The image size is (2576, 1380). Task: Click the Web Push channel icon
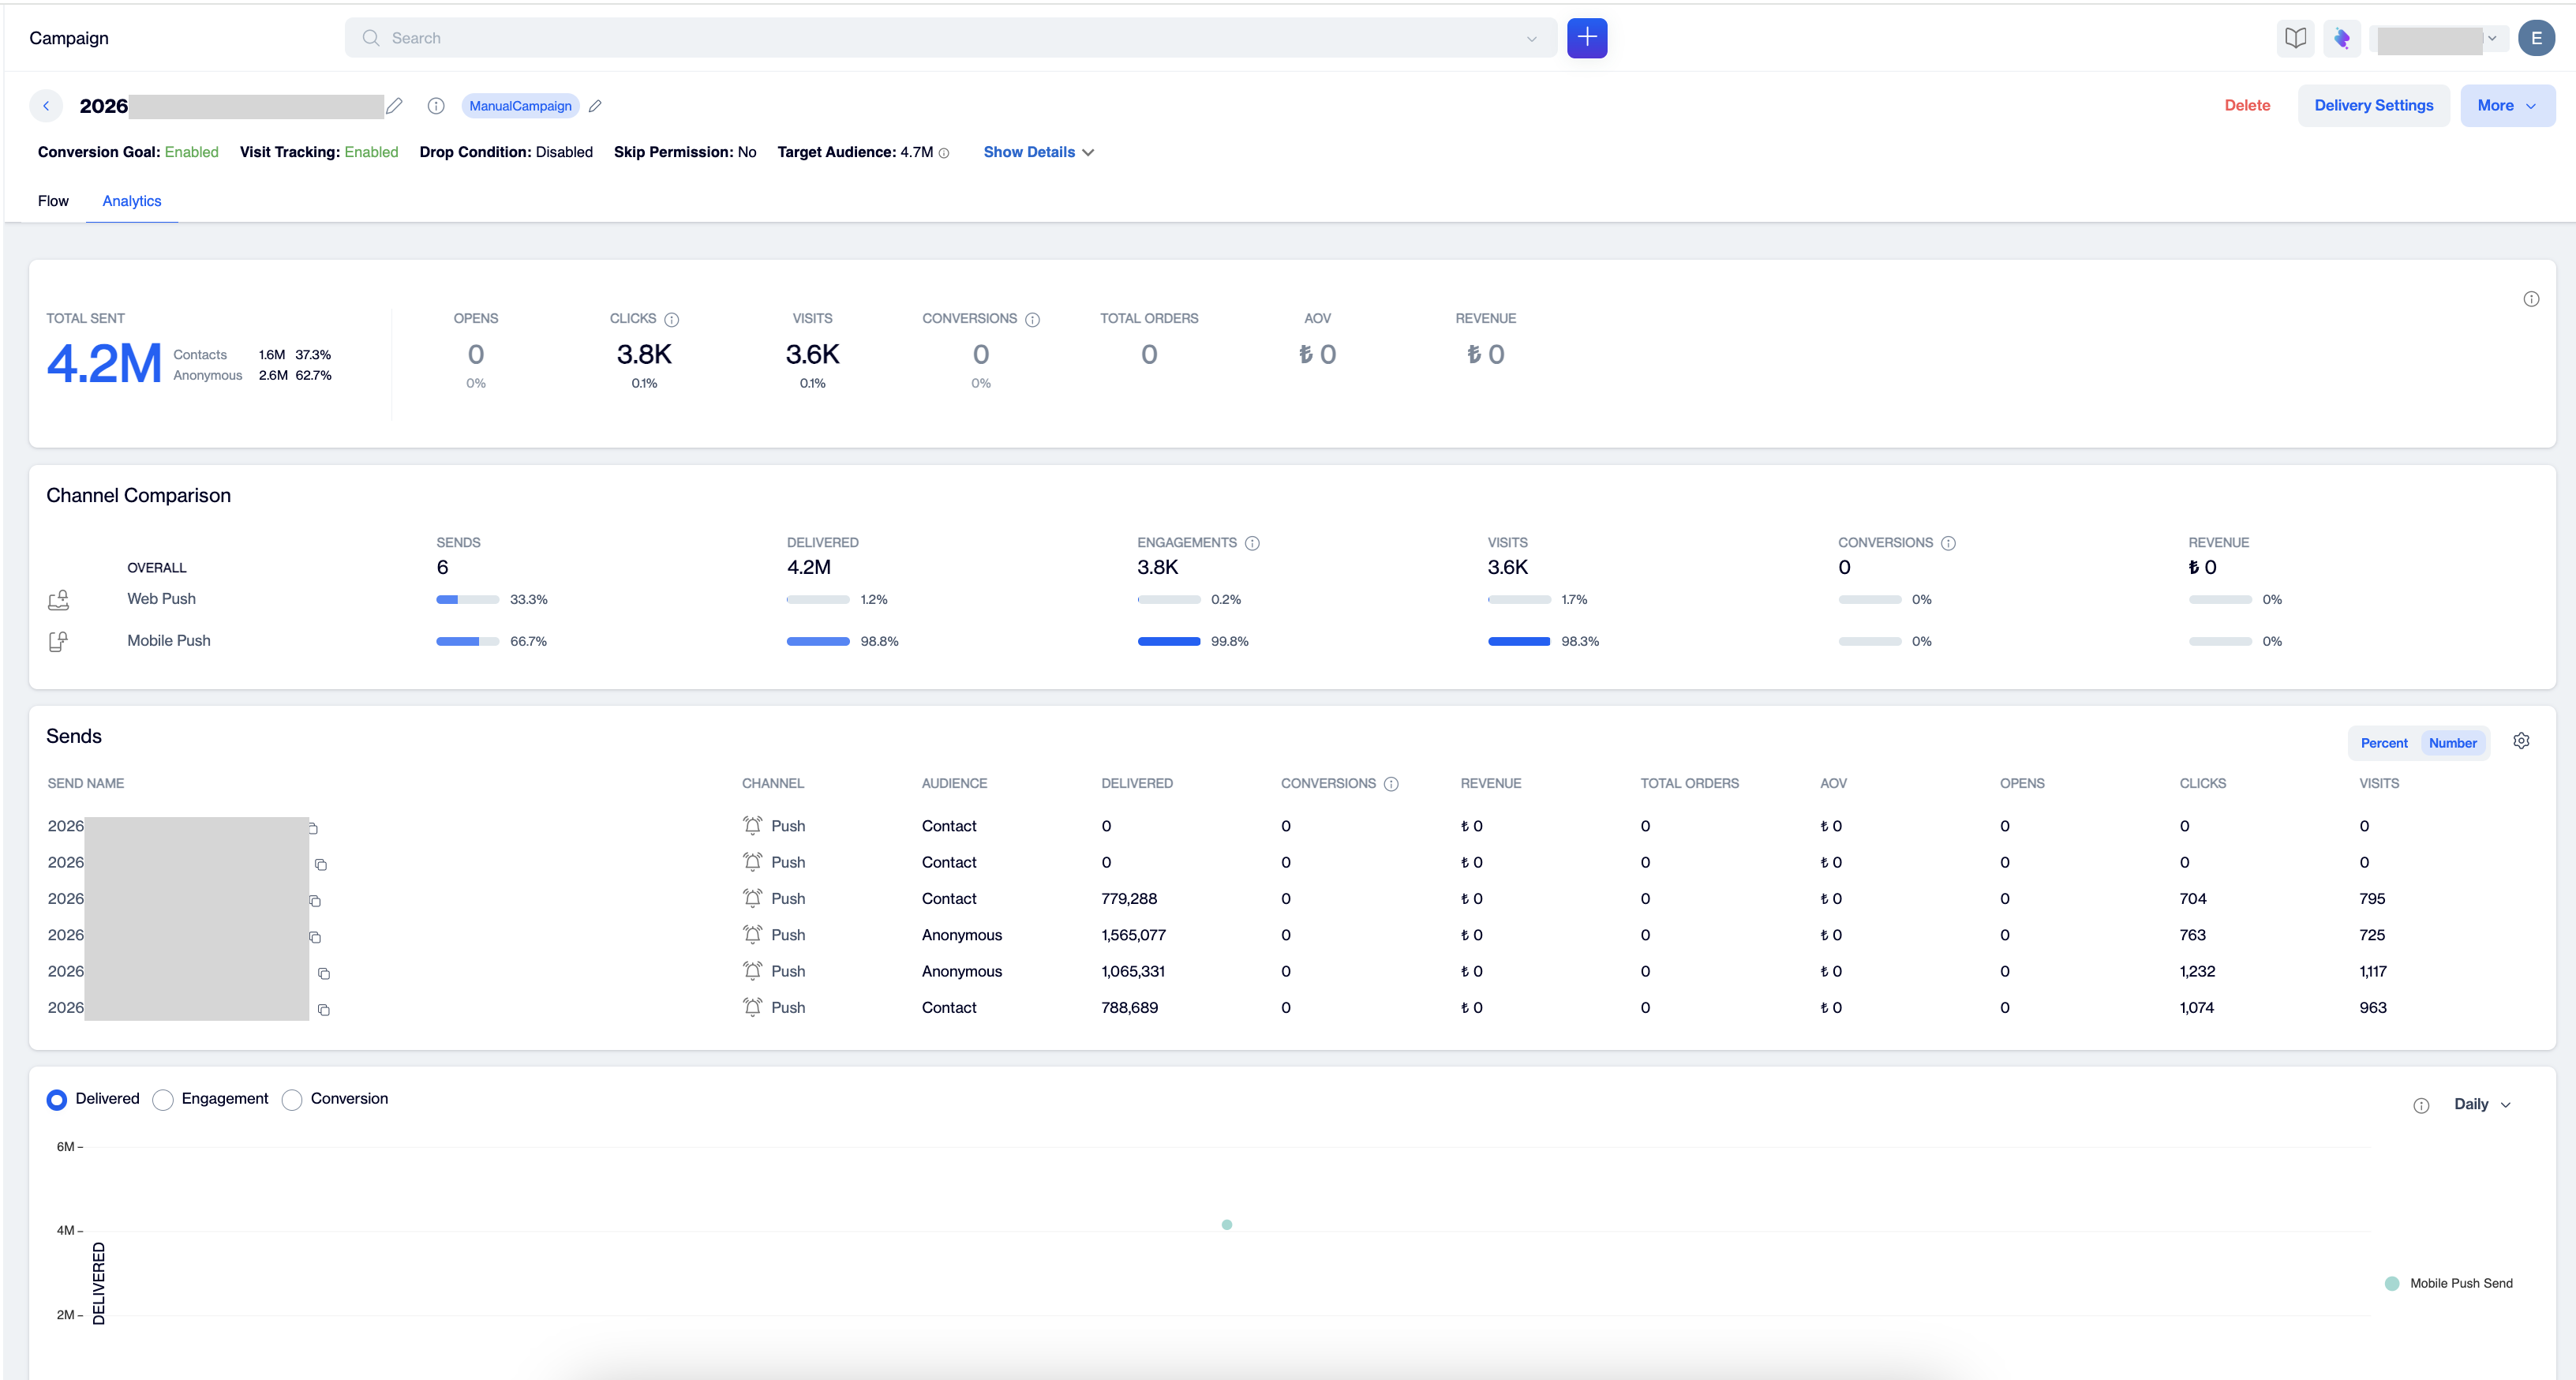[x=59, y=600]
